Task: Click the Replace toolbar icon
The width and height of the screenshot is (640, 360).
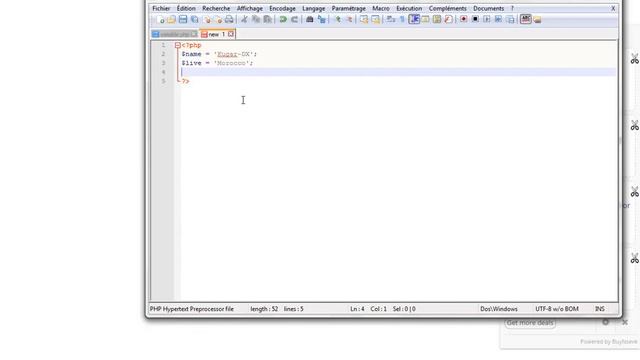Action: tap(322, 19)
